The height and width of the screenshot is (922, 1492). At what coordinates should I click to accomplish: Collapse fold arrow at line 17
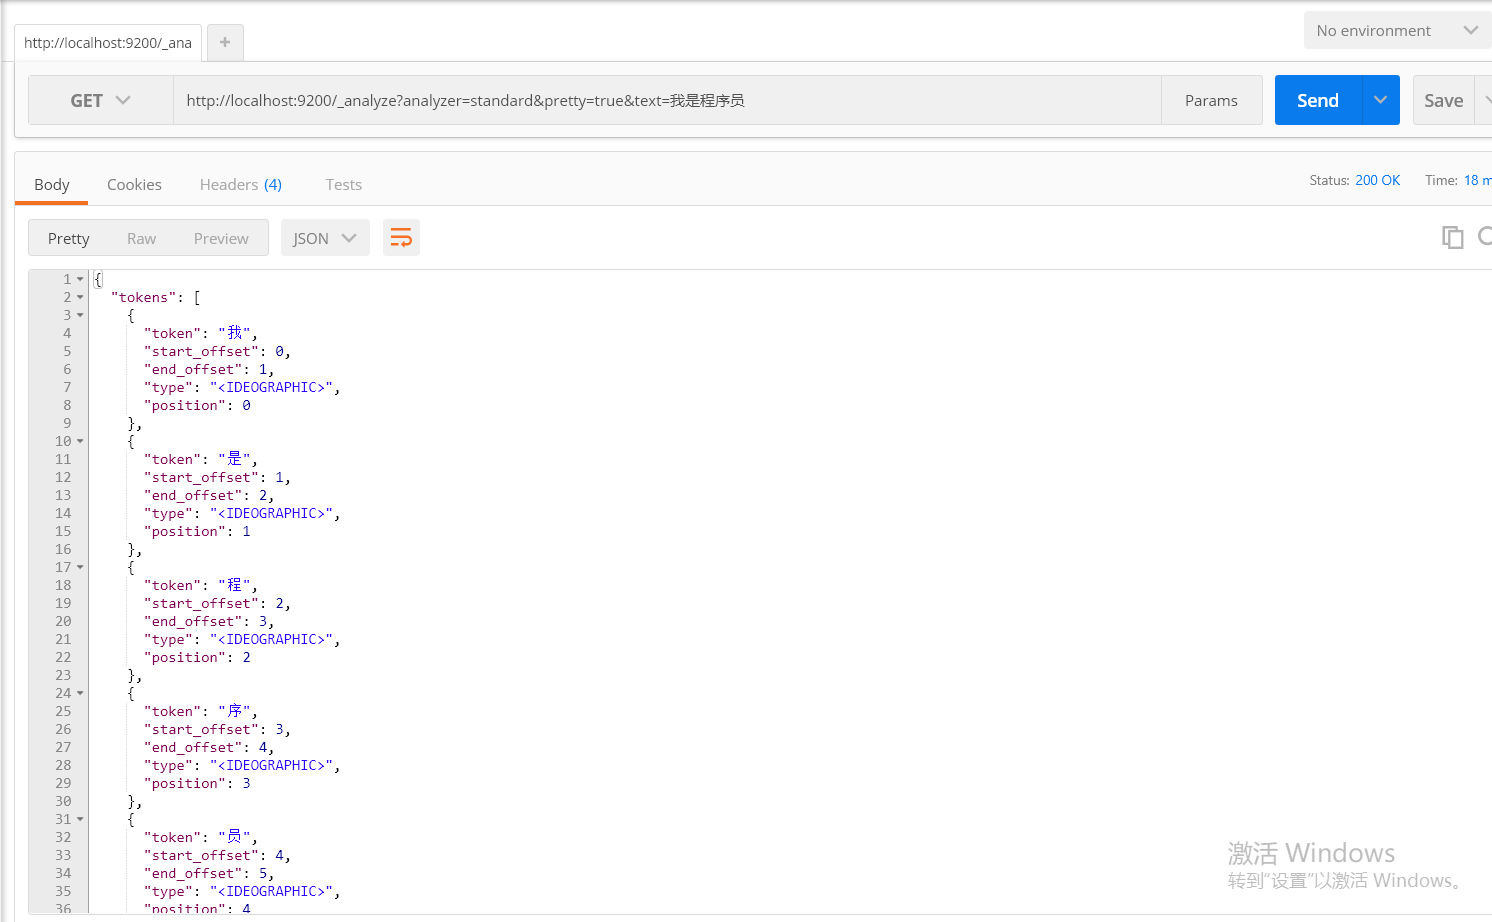pos(80,567)
